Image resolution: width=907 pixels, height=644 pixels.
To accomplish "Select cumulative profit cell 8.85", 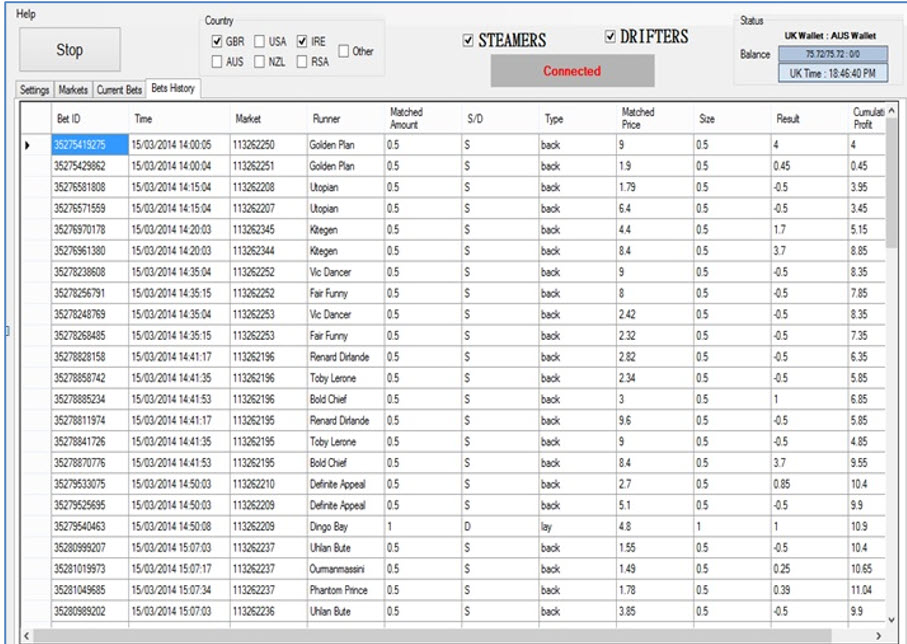I will 867,251.
